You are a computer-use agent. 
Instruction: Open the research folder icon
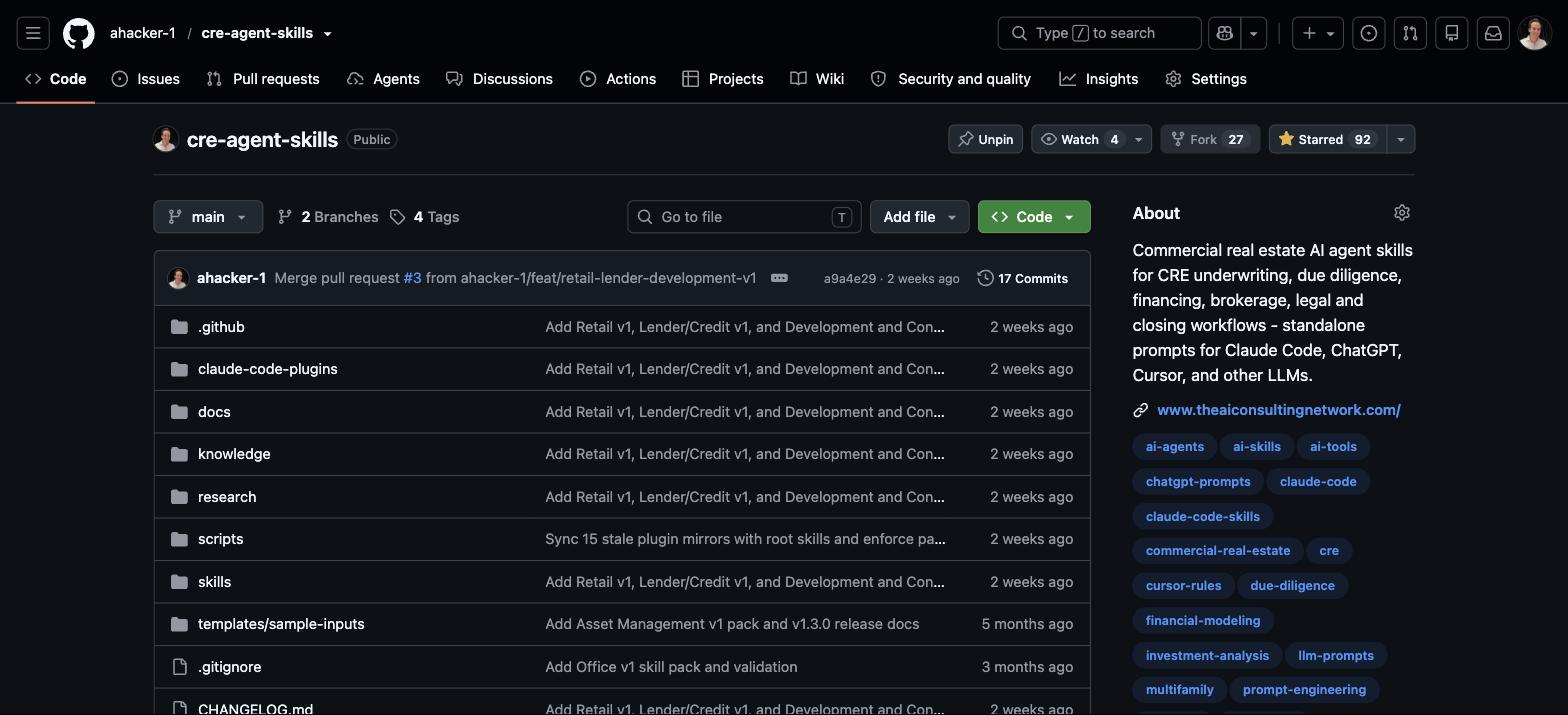point(179,497)
